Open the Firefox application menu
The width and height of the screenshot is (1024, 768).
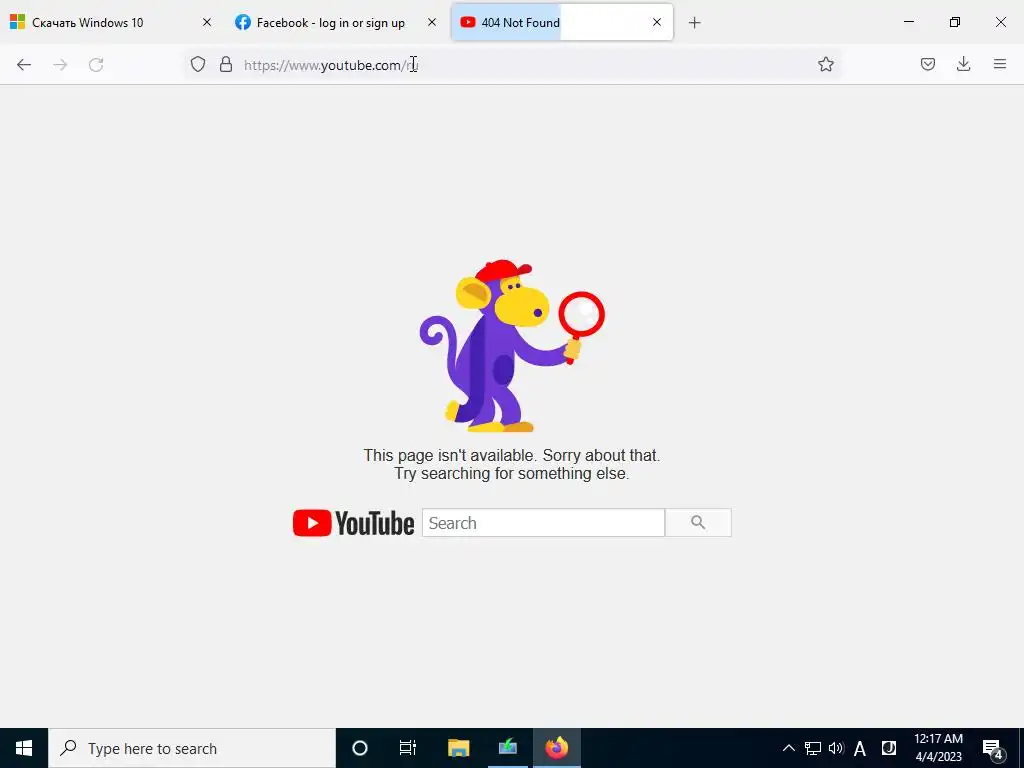(x=999, y=64)
